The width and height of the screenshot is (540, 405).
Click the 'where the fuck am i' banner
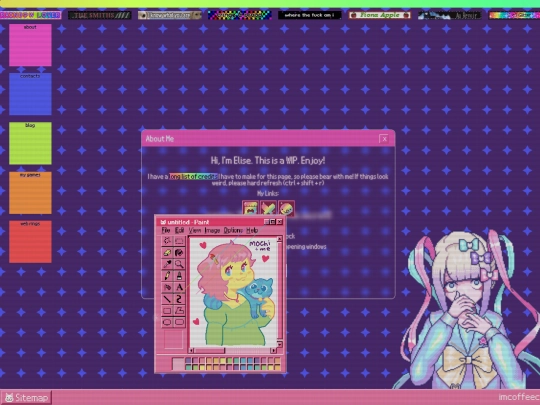coord(310,15)
